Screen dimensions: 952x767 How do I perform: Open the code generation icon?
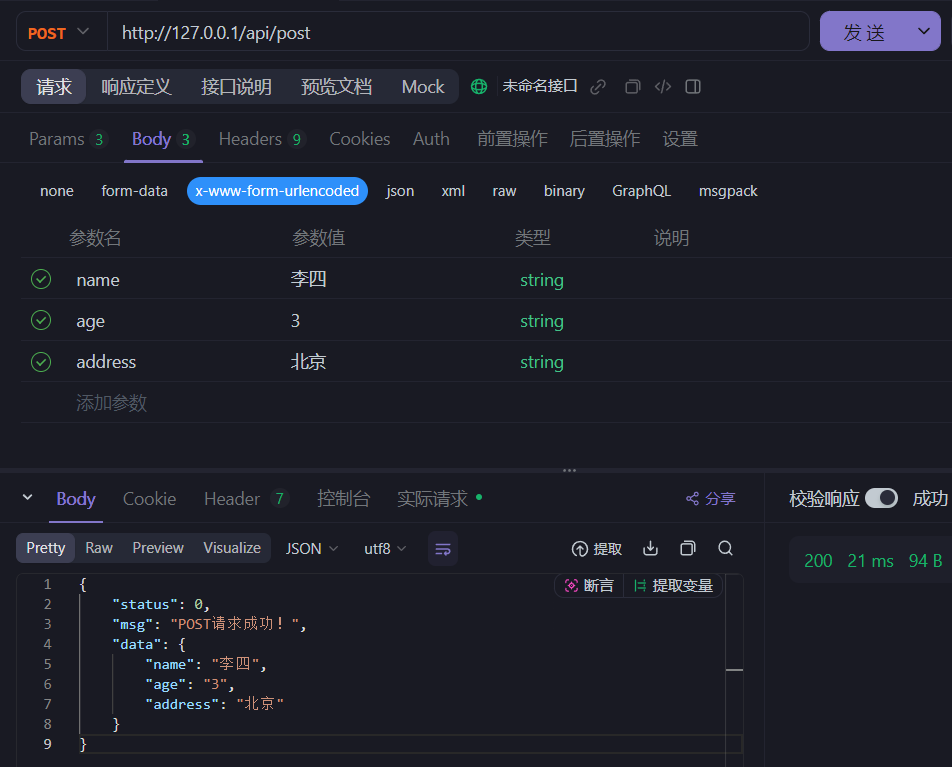pos(663,87)
